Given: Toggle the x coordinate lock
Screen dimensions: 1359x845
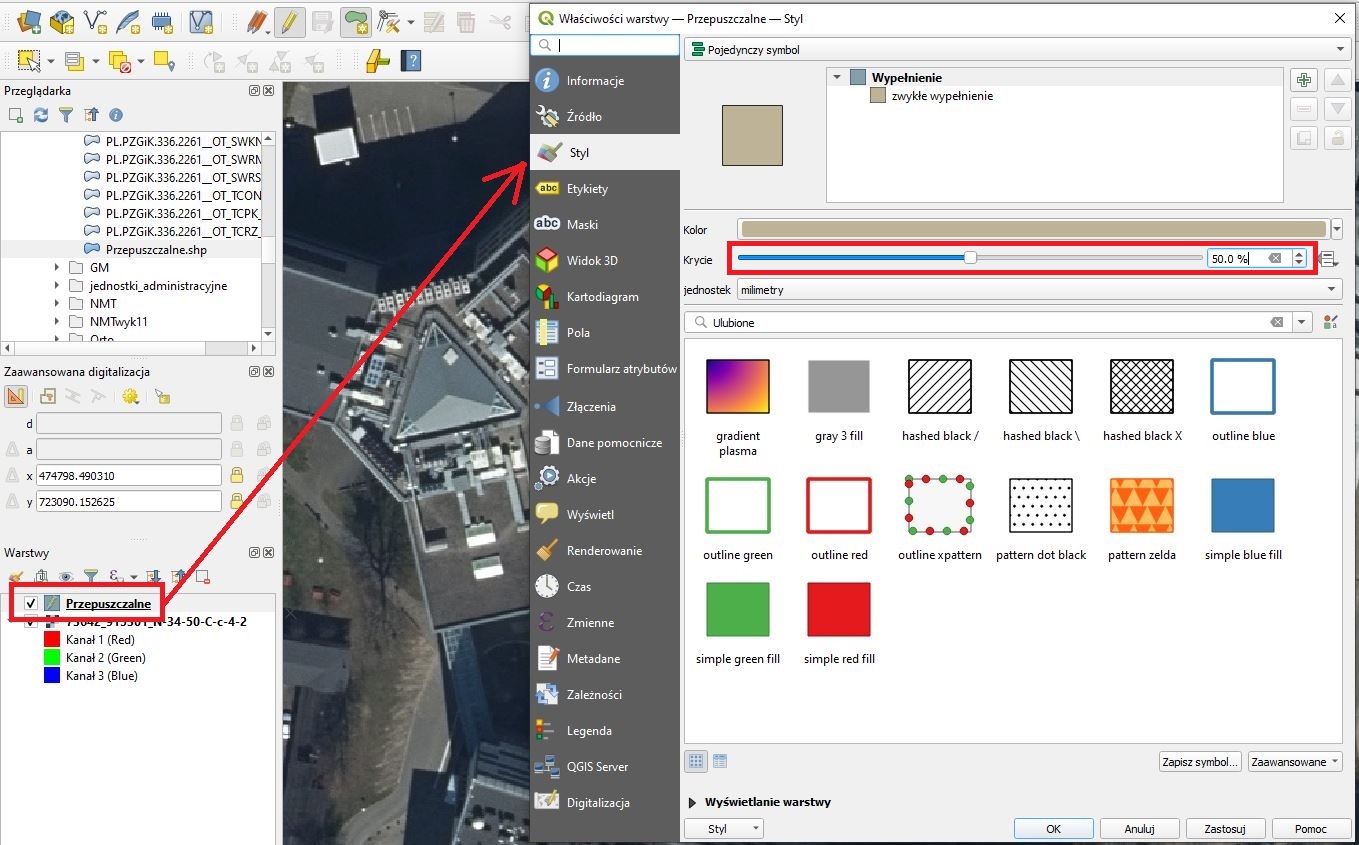Looking at the screenshot, I should (x=237, y=475).
